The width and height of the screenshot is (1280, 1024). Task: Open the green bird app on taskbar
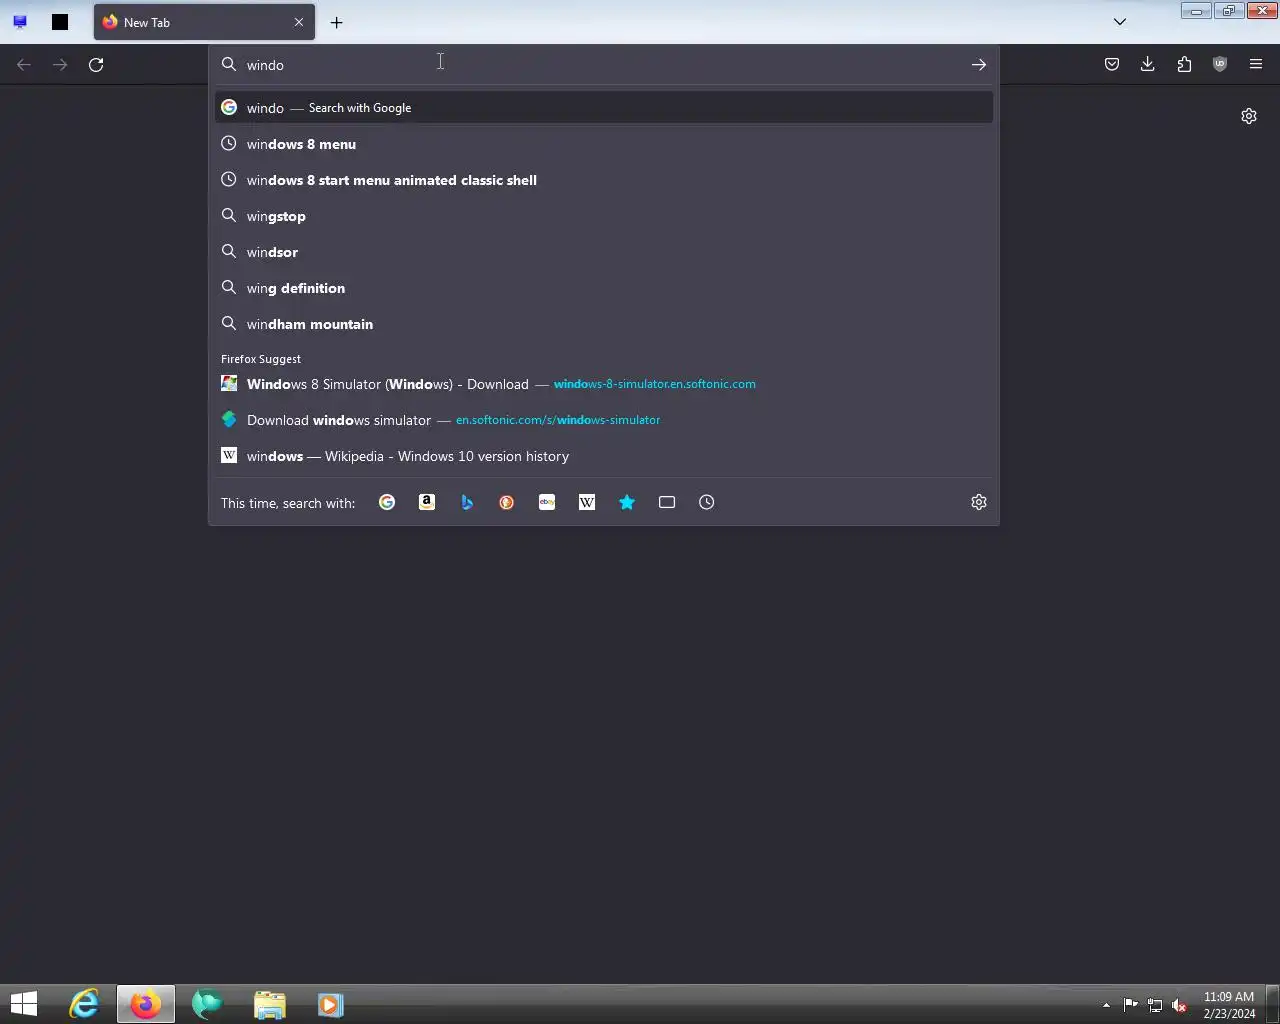(207, 1004)
